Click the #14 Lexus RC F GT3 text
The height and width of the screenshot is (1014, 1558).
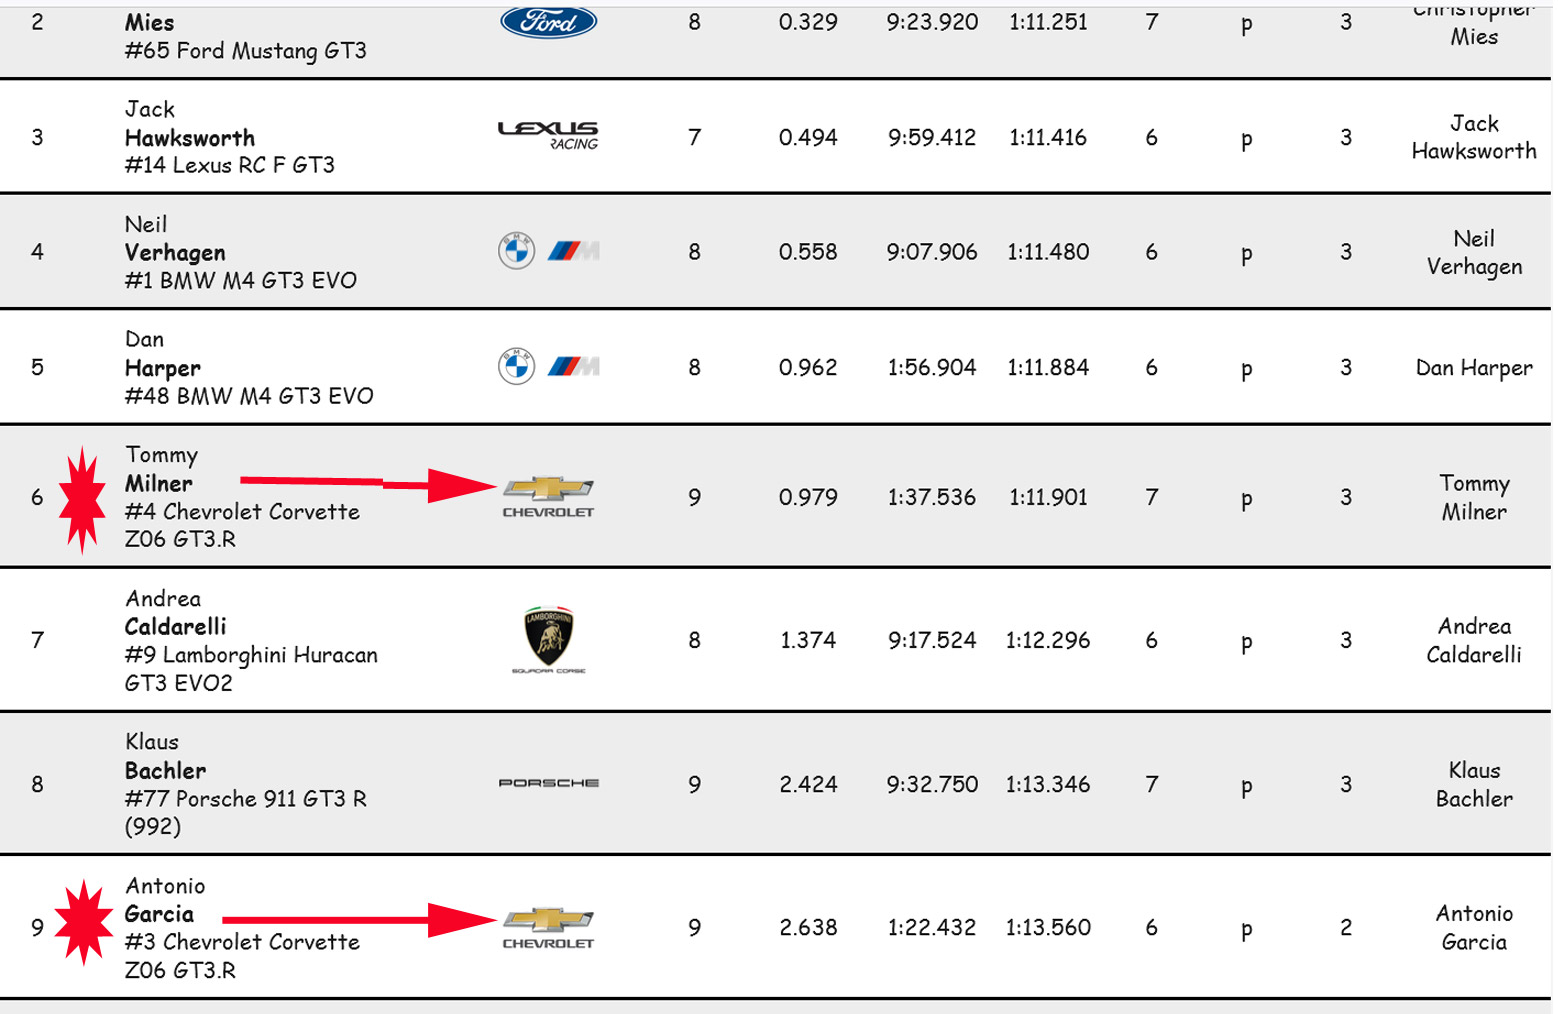click(x=229, y=165)
